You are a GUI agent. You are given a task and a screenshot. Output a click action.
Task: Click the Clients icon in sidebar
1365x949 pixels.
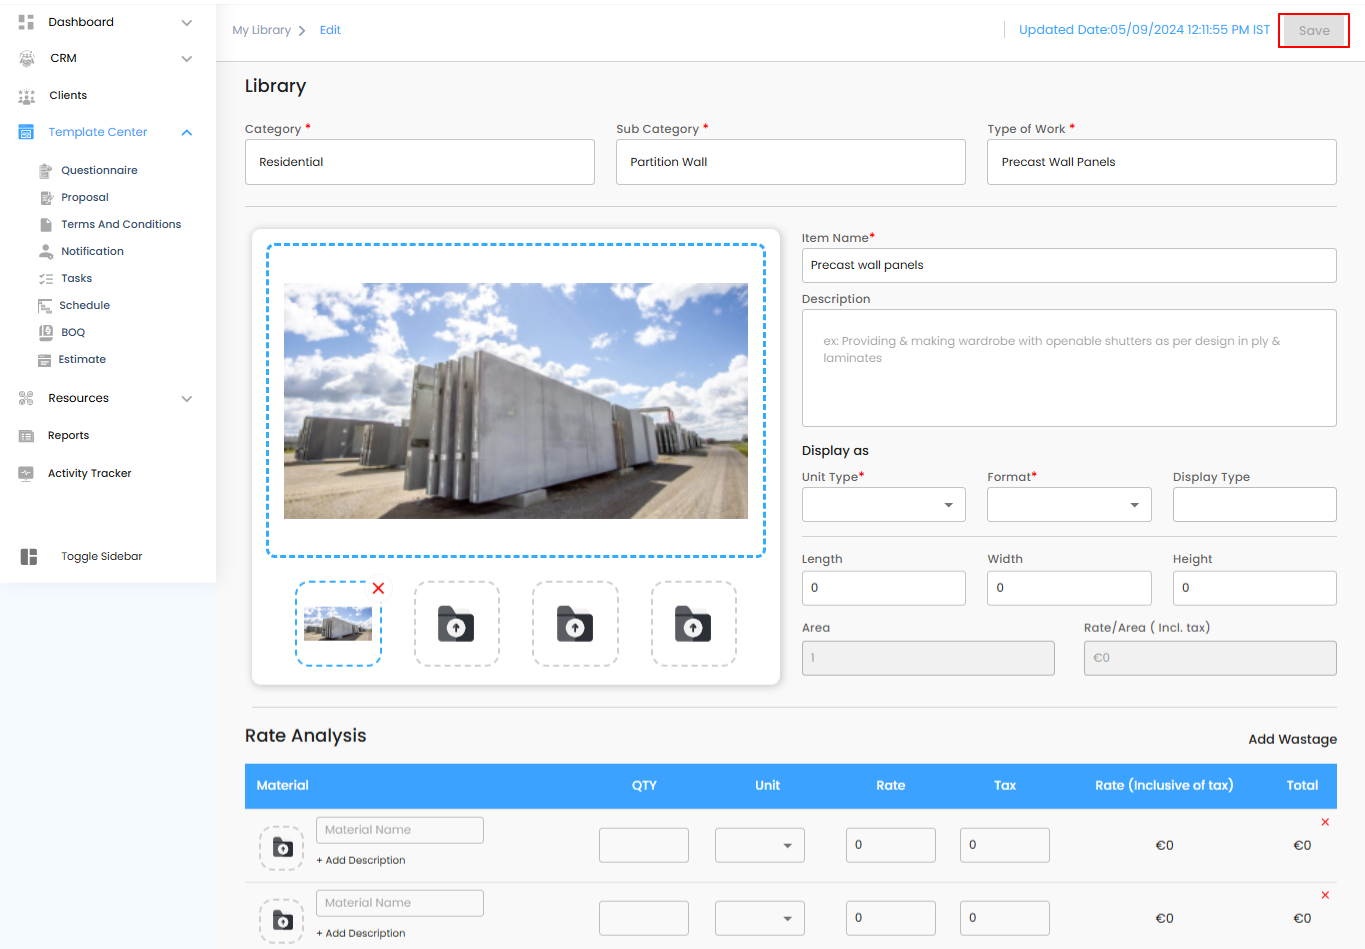26,96
